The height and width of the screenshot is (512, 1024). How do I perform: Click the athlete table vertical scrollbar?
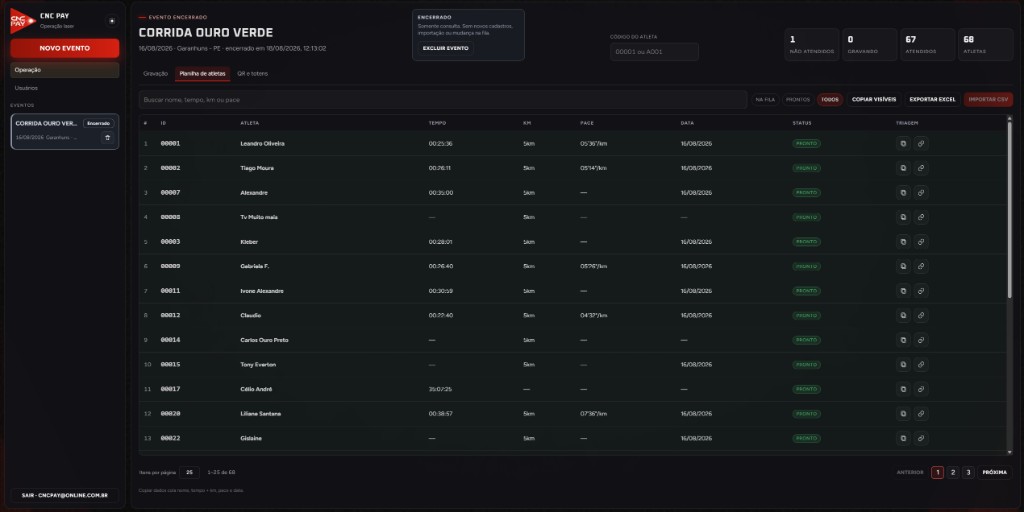1010,209
